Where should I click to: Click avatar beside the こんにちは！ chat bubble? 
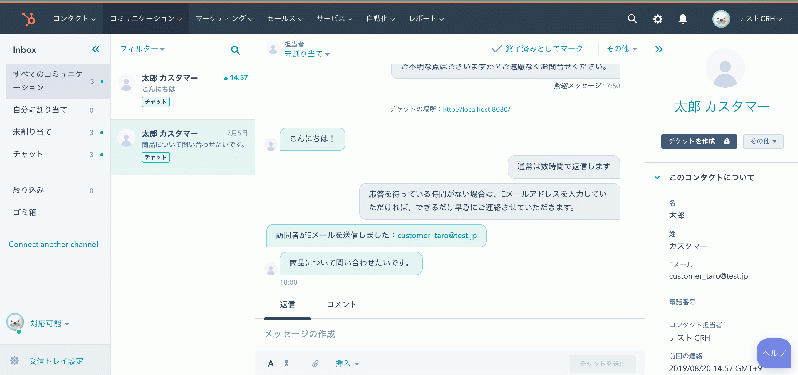coord(271,145)
